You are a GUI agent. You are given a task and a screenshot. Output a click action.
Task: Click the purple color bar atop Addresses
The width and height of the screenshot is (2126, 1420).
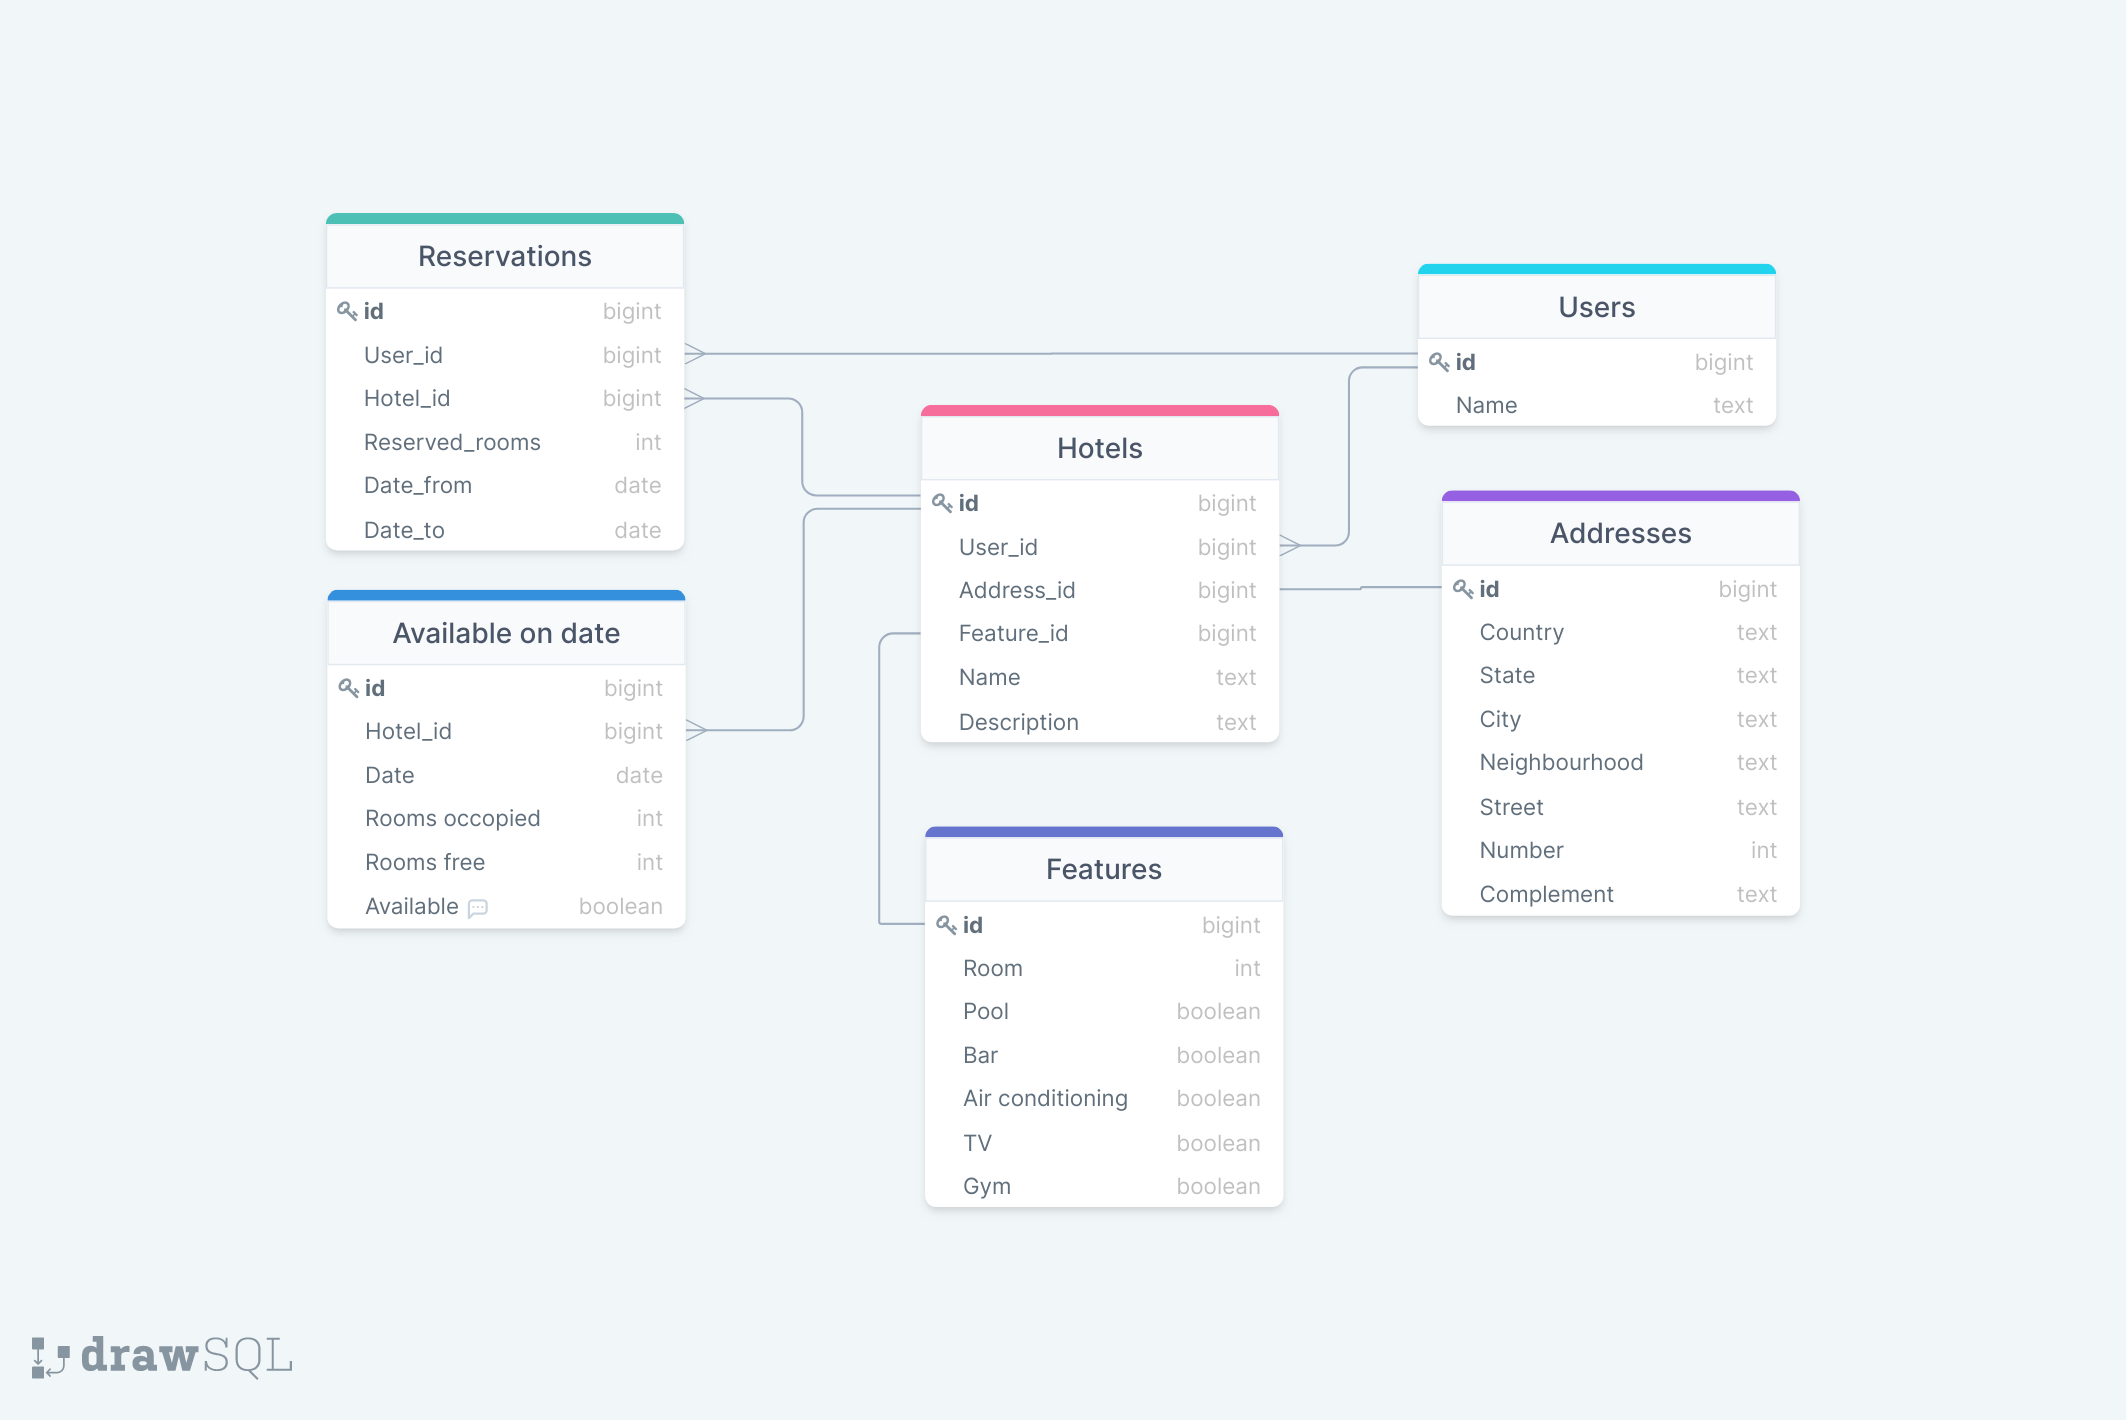(x=1620, y=496)
